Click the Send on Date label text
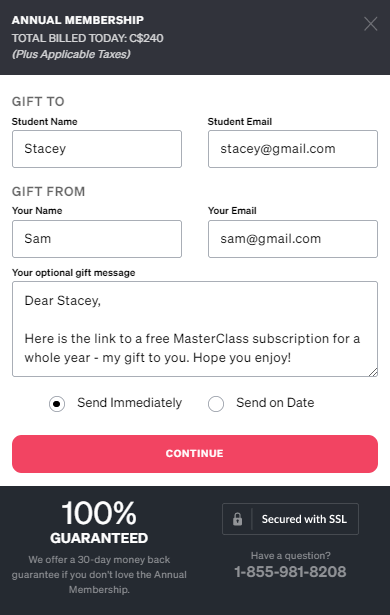This screenshot has height=615, width=390. click(275, 403)
